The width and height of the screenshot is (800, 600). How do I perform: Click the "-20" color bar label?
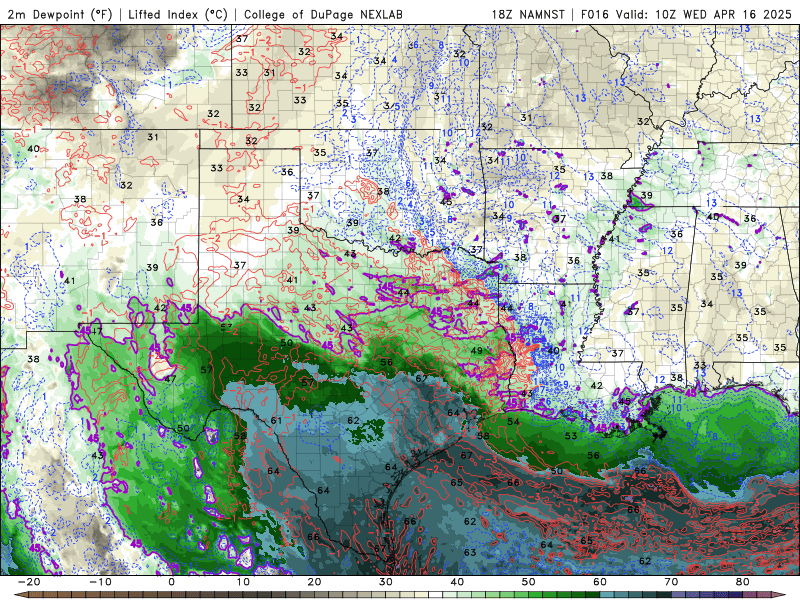pos(29,582)
